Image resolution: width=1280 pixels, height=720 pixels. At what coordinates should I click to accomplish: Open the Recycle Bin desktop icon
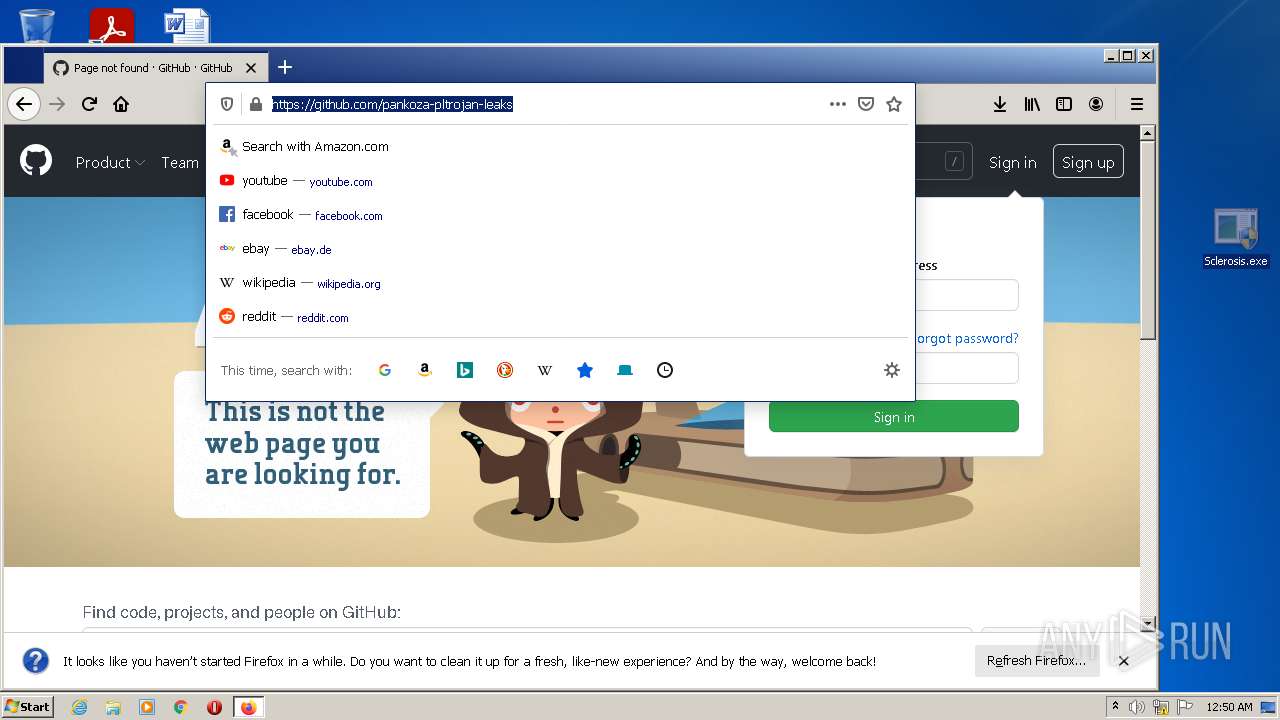coord(37,24)
